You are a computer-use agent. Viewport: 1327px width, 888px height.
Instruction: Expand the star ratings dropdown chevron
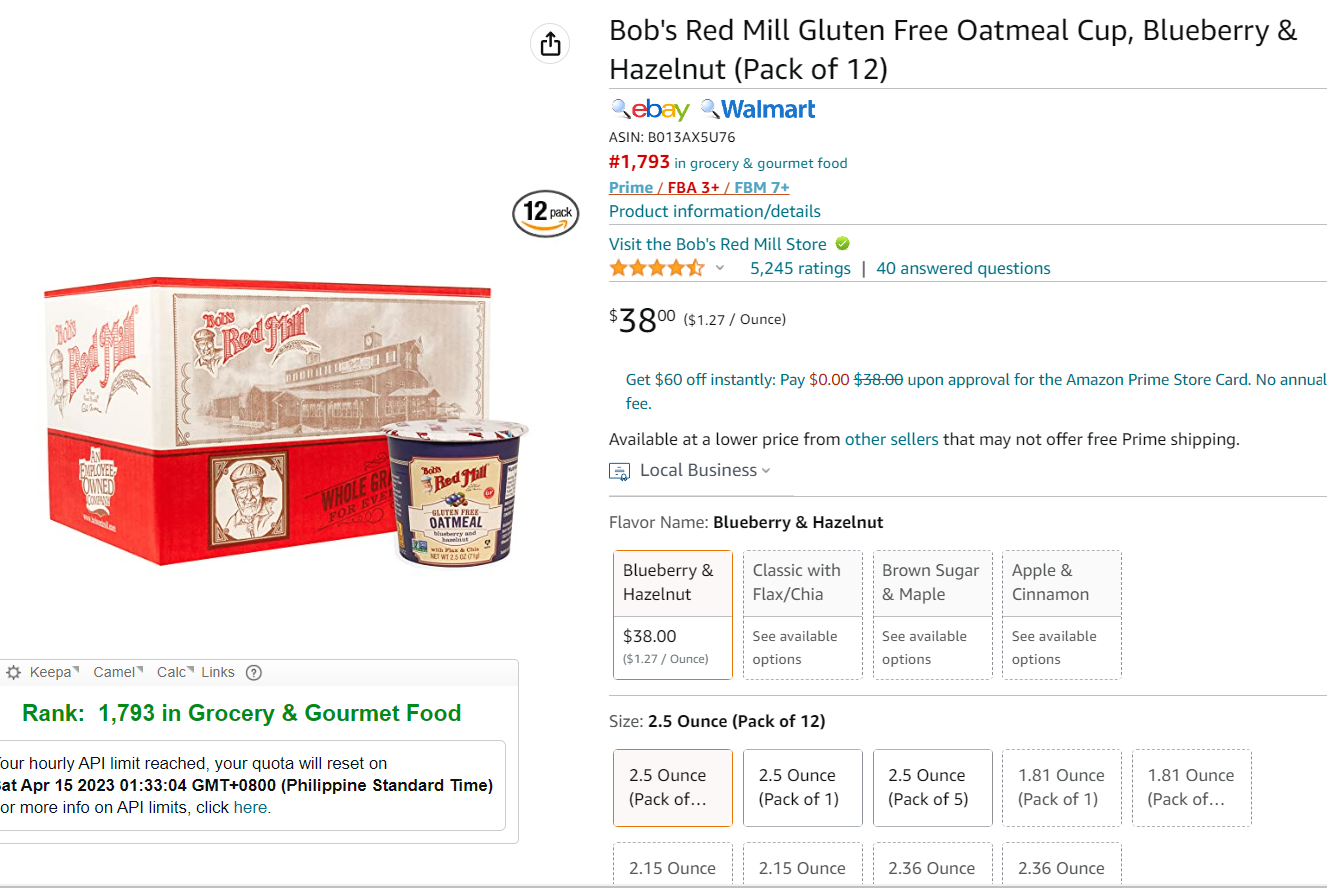point(719,268)
